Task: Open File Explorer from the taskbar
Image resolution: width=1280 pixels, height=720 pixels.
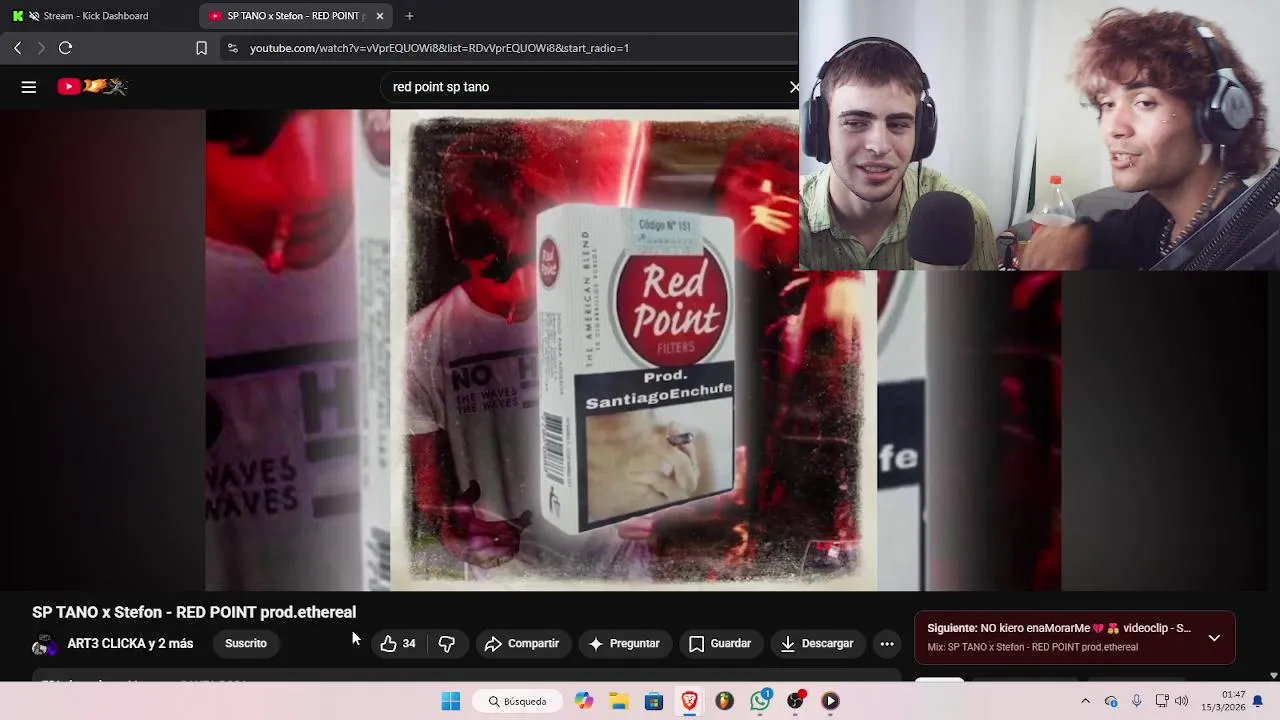Action: point(619,701)
